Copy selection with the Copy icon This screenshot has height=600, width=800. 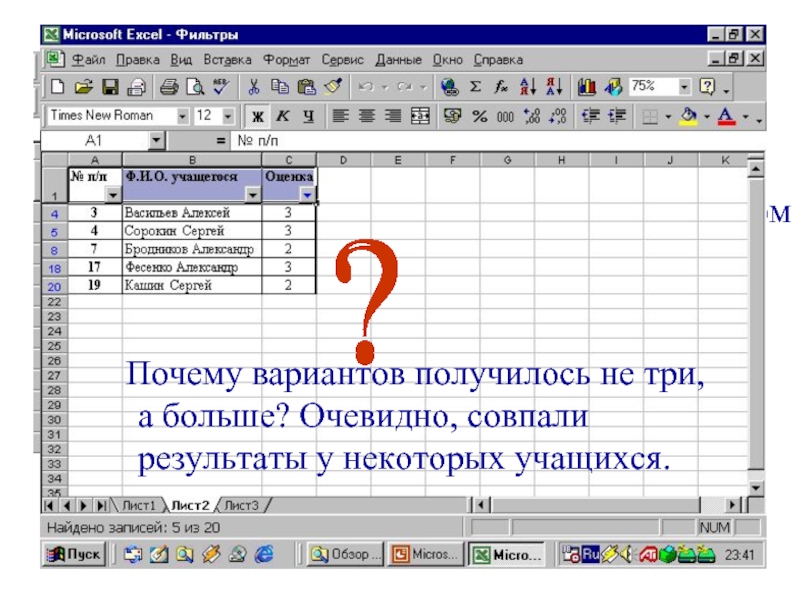[280, 87]
